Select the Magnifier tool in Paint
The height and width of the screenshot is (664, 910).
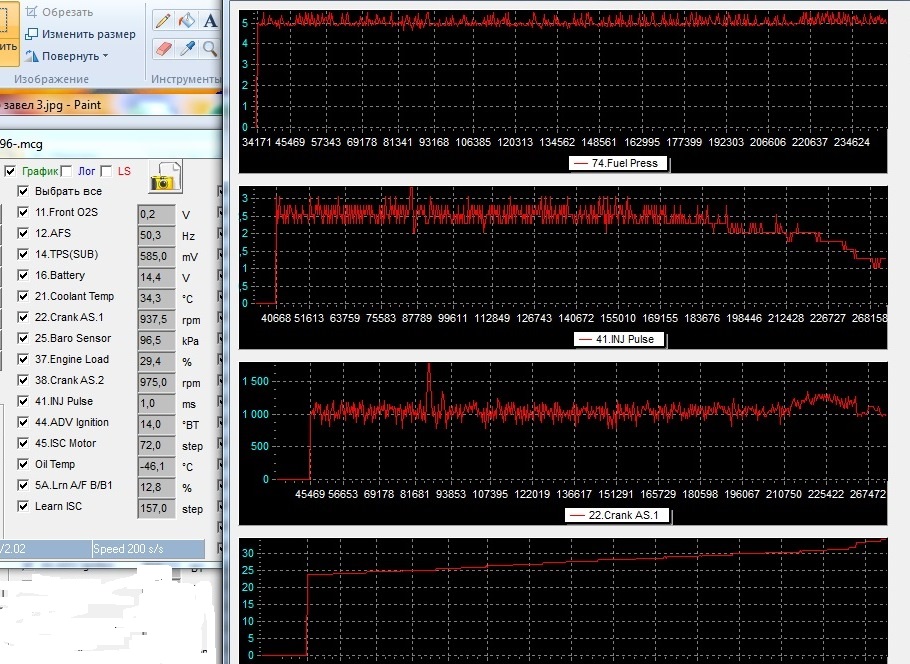click(210, 48)
